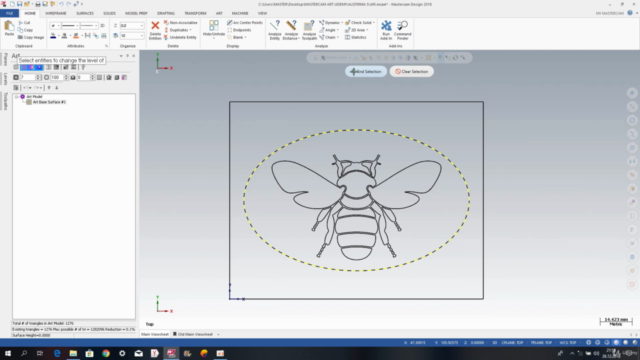Viewport: 640px width, 360px height.
Task: Toggle Arc Center Points display
Action: [245, 22]
